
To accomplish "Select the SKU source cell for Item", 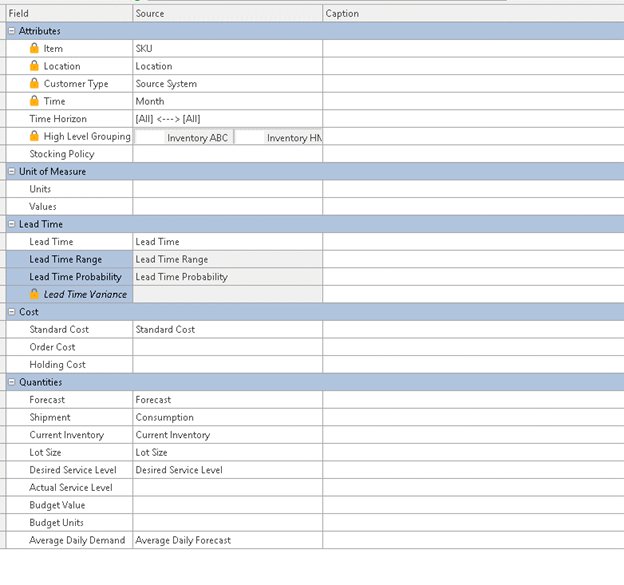I will pos(227,49).
